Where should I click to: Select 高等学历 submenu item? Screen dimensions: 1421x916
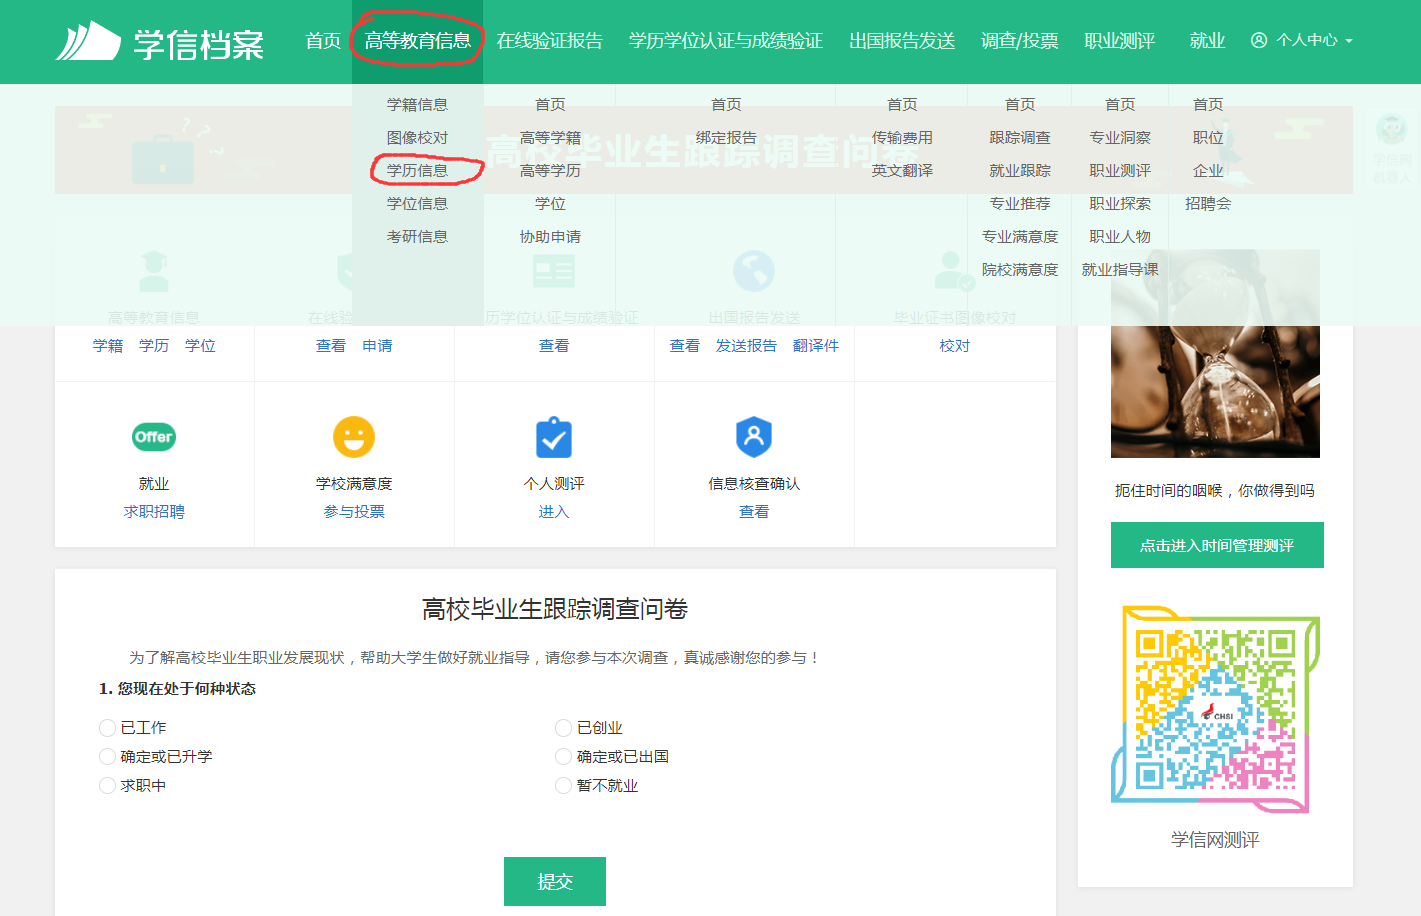click(x=550, y=170)
